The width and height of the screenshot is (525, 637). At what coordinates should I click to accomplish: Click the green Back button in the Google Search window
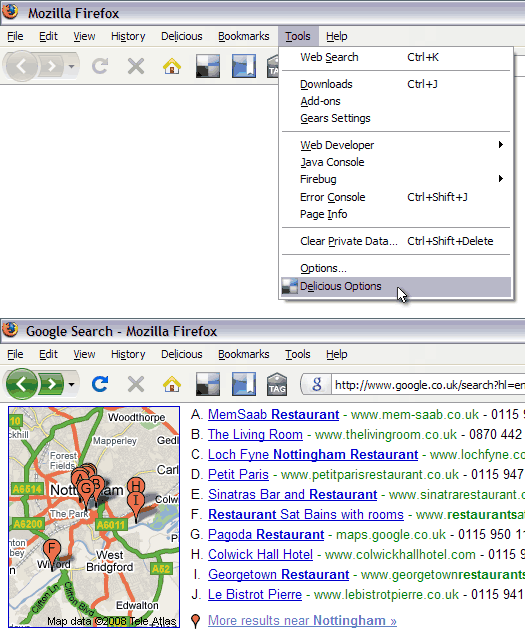coord(22,384)
